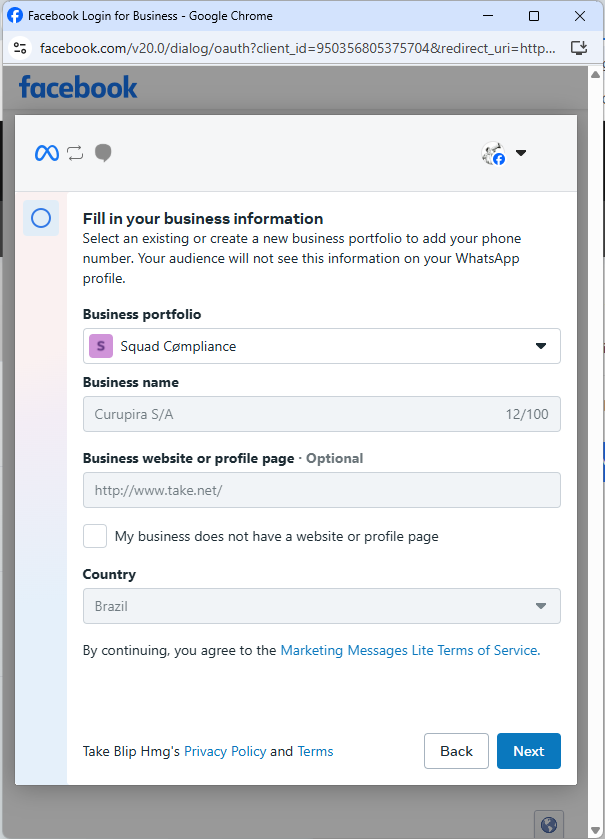Image resolution: width=605 pixels, height=839 pixels.
Task: Click the purple S portfolio avatar icon
Action: (101, 346)
